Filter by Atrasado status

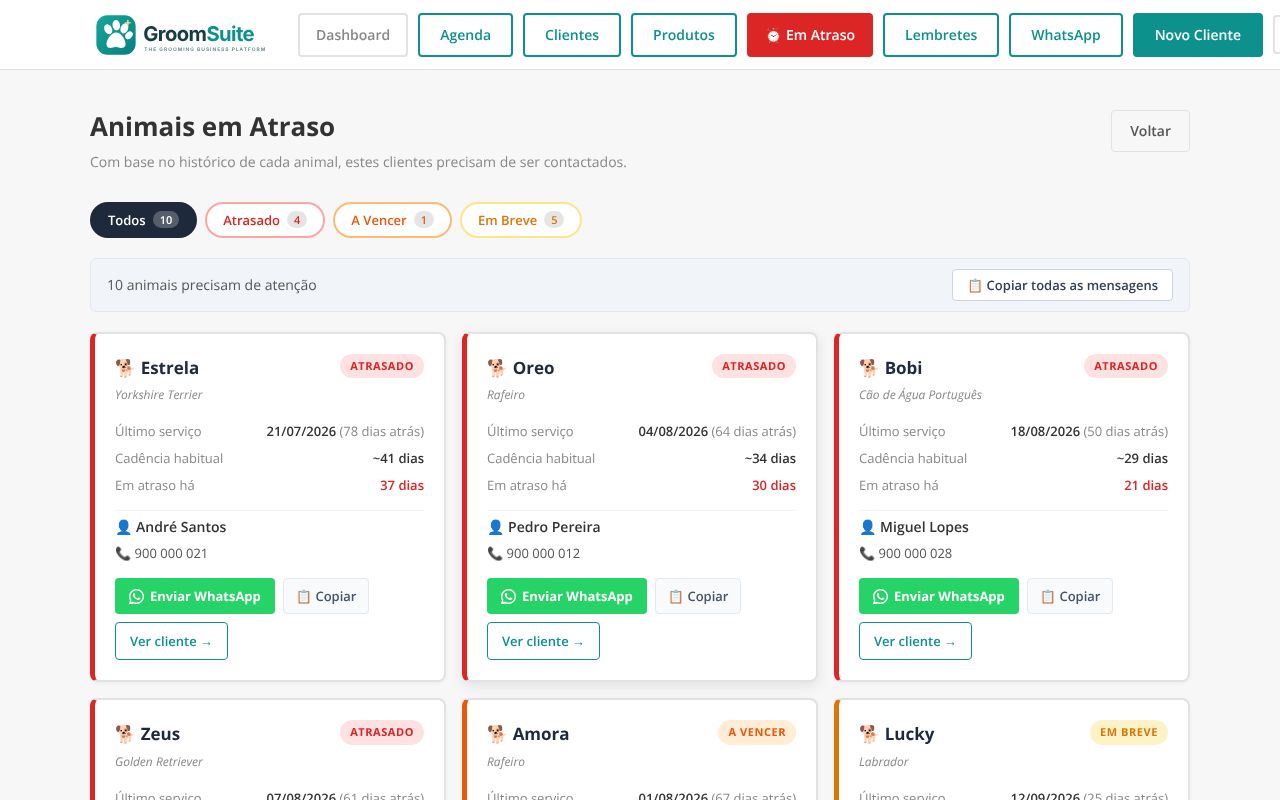coord(265,220)
